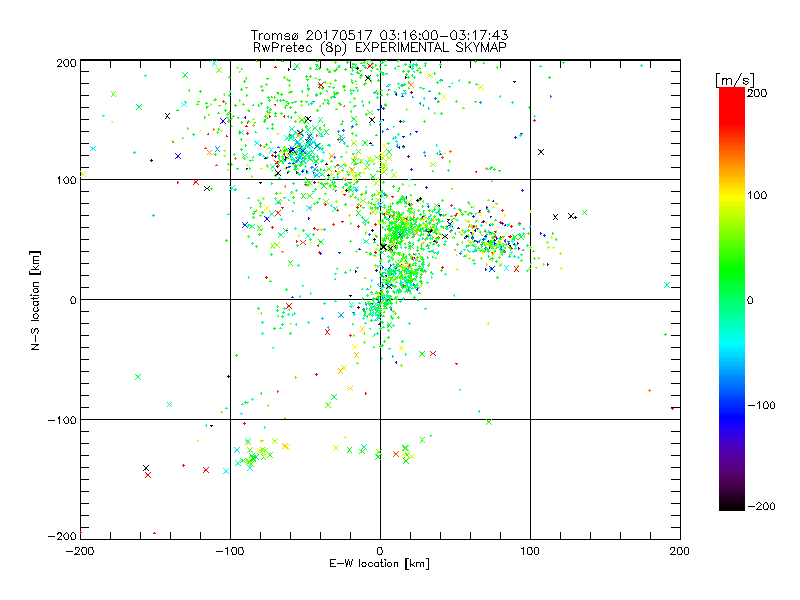
Task: Click the x-axis '200' tick label
Action: (680, 551)
